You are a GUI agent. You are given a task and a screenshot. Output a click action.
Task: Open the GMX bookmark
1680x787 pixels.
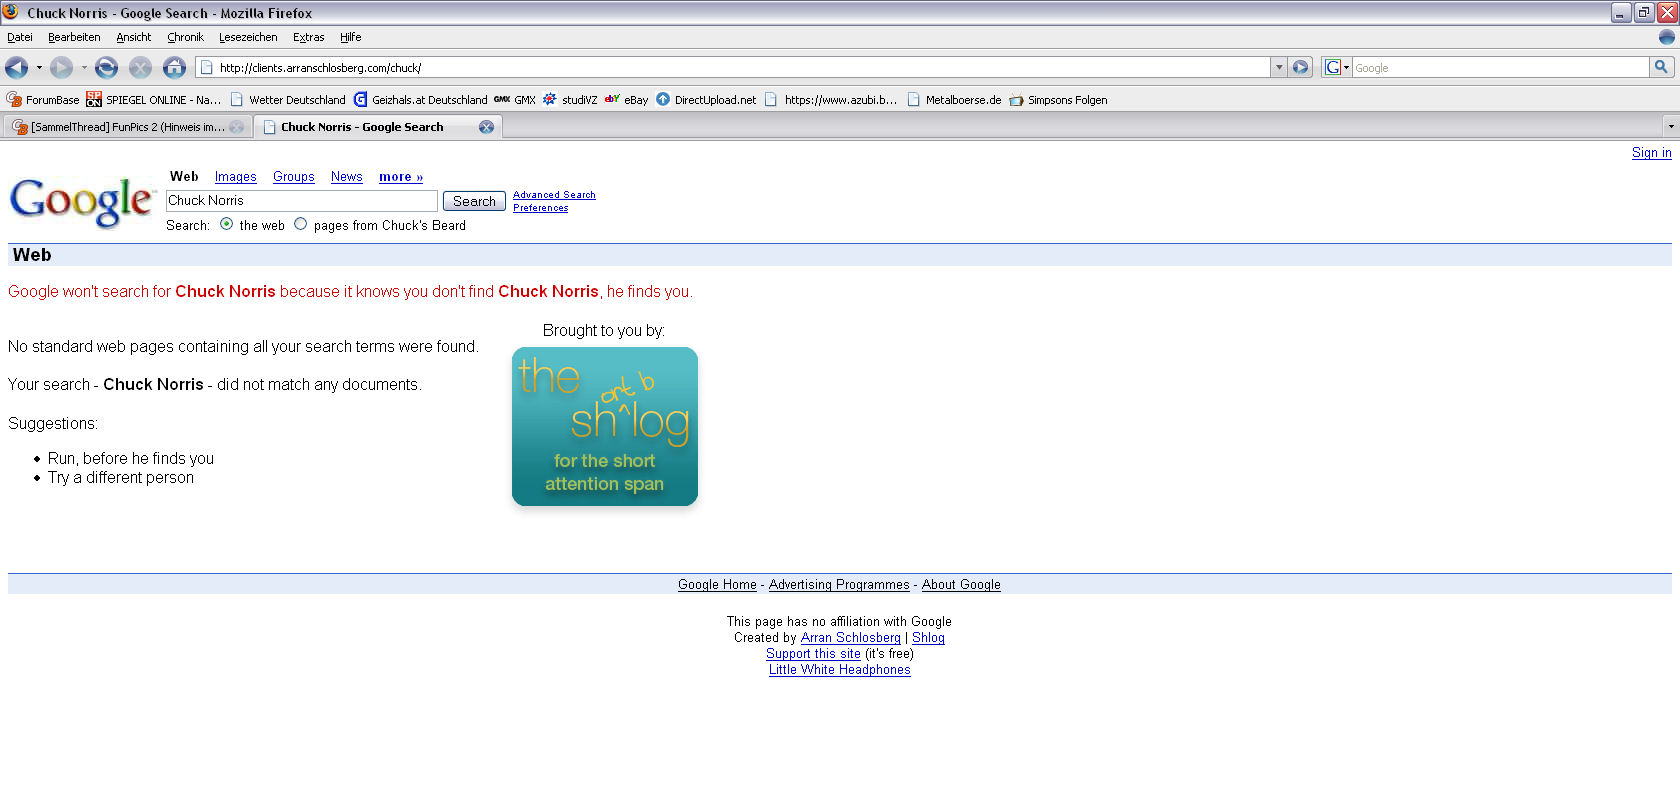tap(515, 99)
